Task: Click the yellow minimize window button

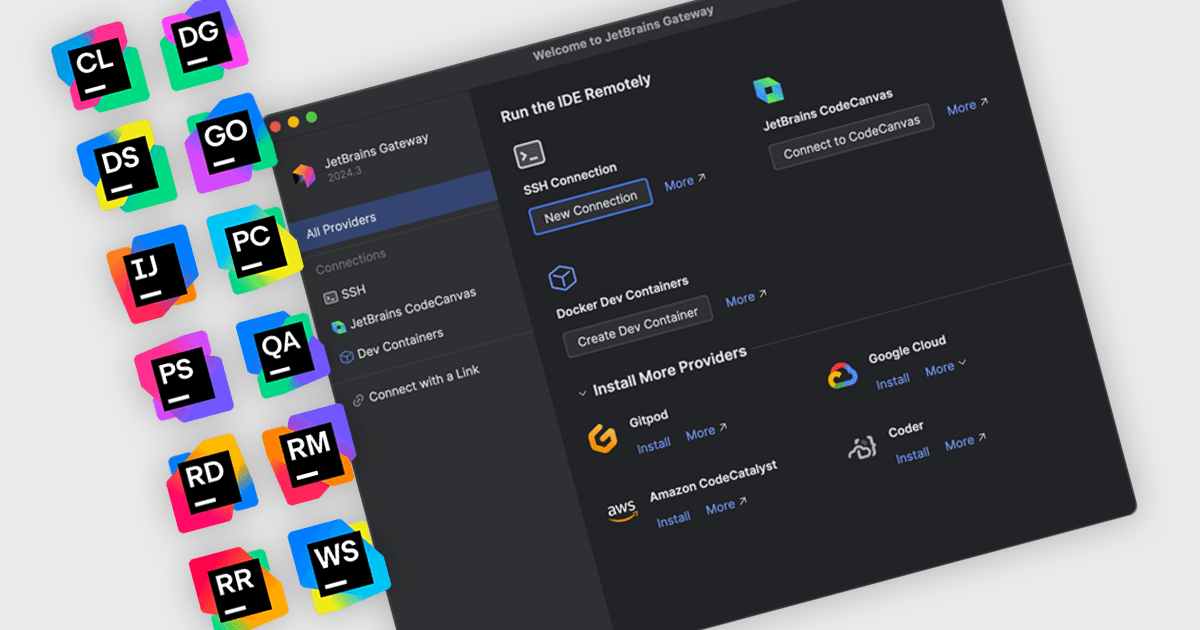Action: [293, 122]
